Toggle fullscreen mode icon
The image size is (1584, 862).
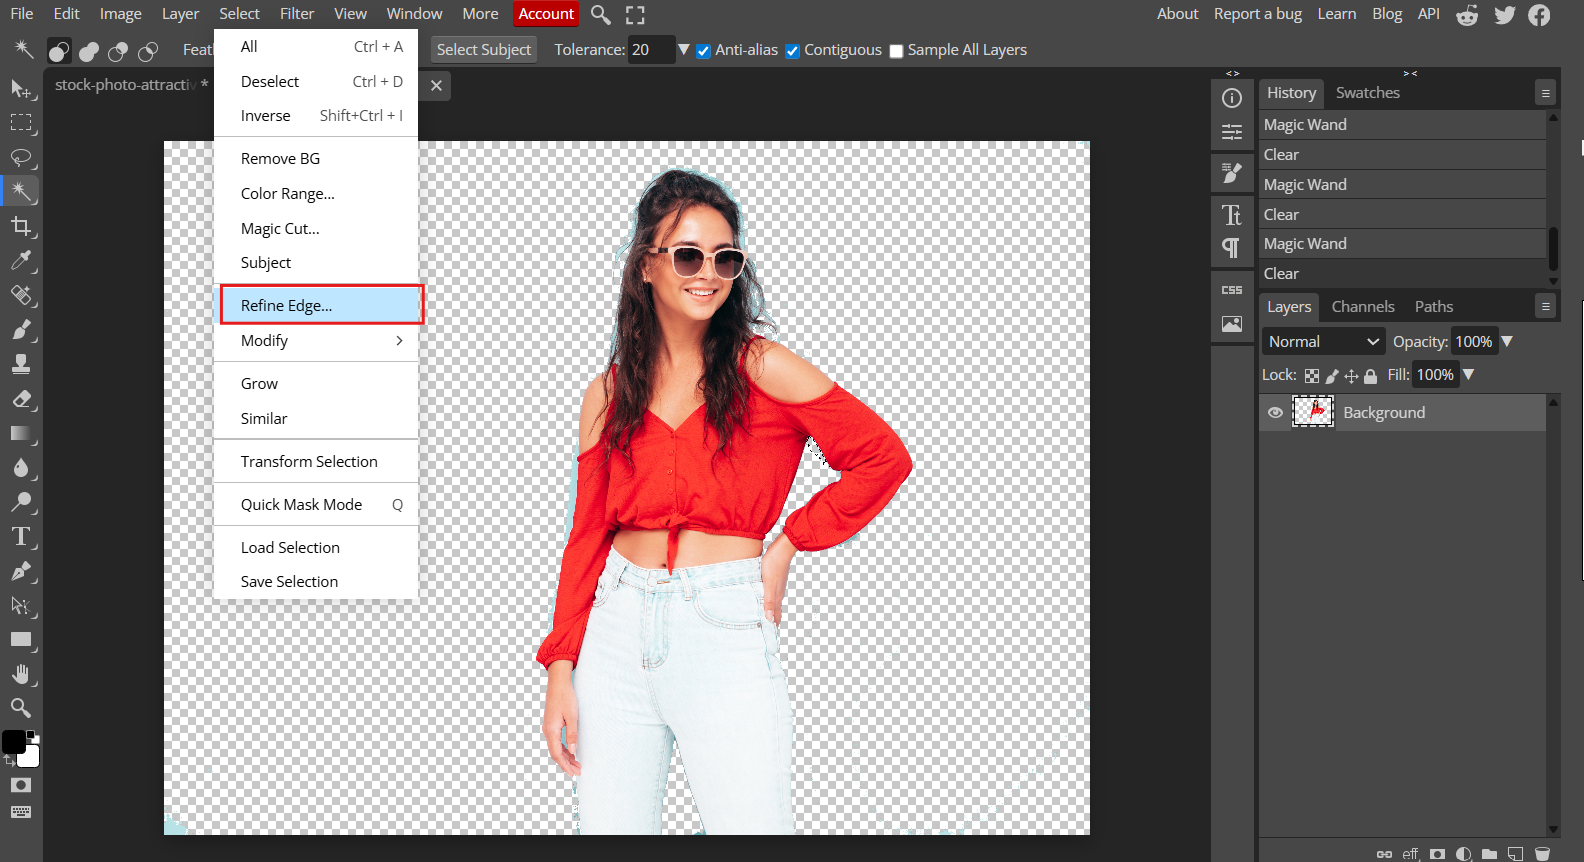(x=635, y=14)
